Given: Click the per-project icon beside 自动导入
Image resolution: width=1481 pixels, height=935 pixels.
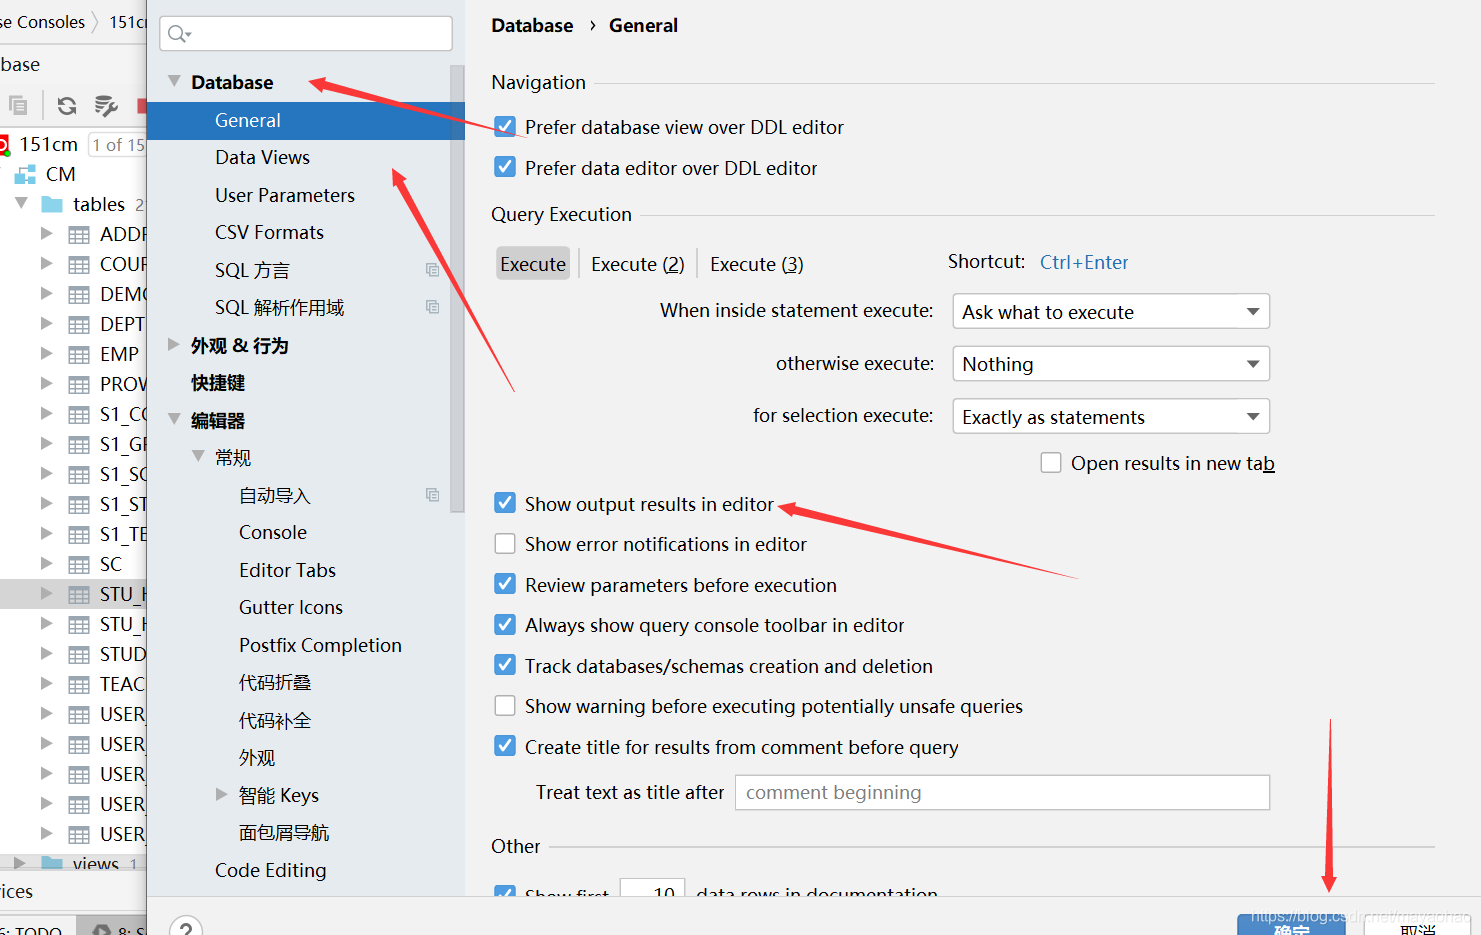Looking at the screenshot, I should (432, 495).
